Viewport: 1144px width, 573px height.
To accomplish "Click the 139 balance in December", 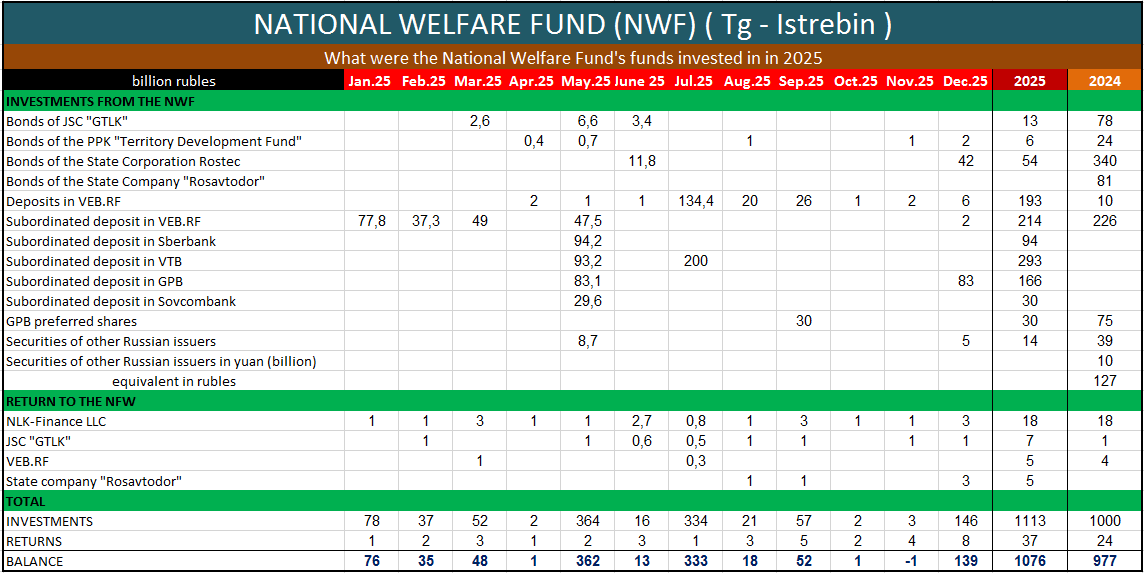I will click(x=965, y=561).
